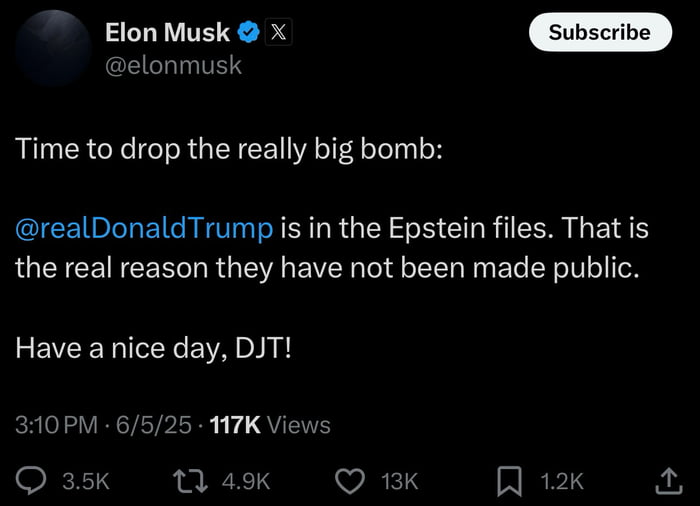The image size is (700, 506).
Task: Click the Elon Musk display name
Action: pyautogui.click(x=167, y=33)
